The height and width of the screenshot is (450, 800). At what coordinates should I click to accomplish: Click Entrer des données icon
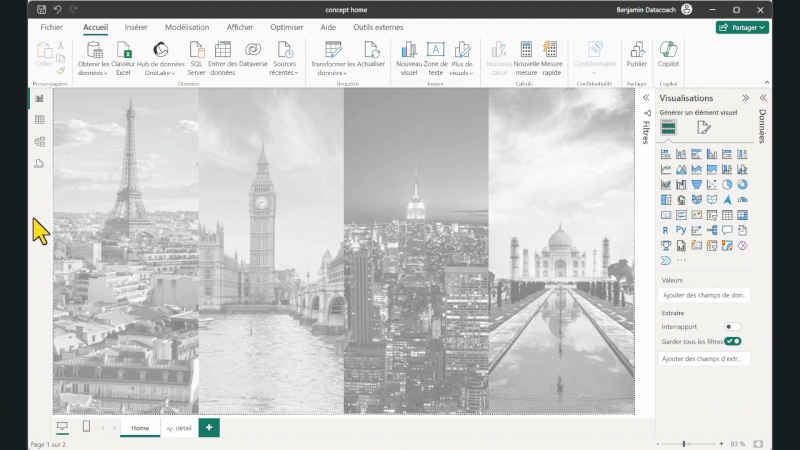coord(222,59)
